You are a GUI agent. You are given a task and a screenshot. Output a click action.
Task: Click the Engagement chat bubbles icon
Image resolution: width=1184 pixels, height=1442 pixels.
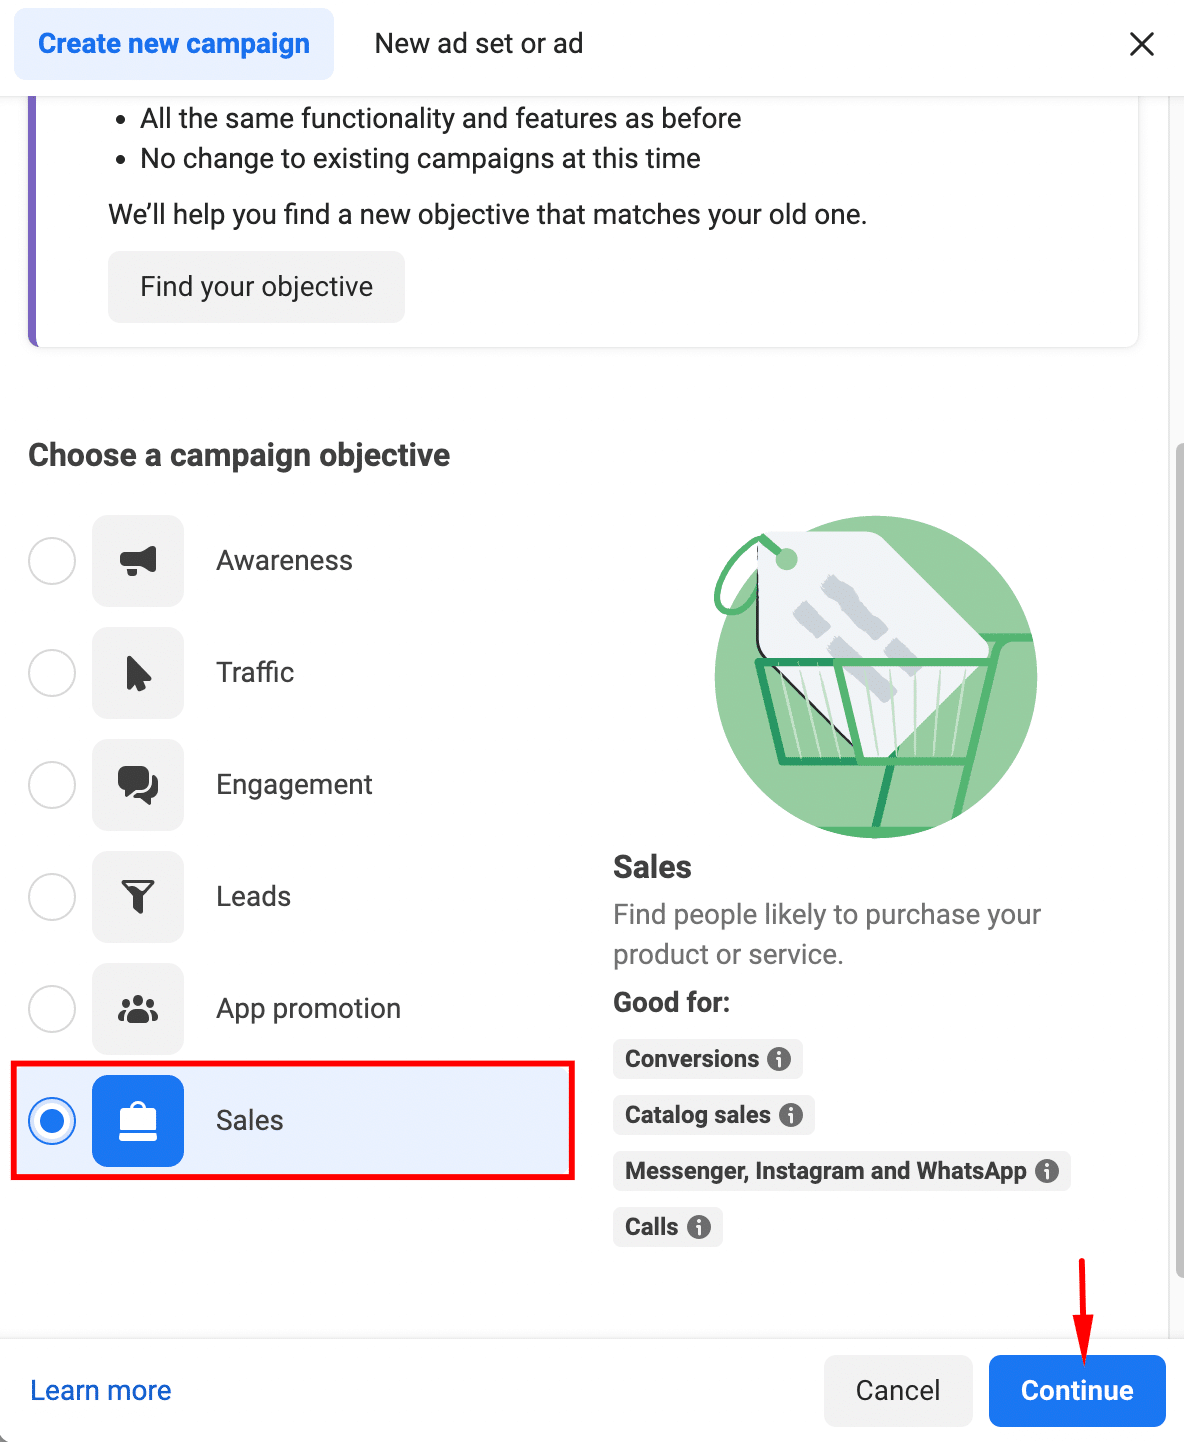click(138, 785)
